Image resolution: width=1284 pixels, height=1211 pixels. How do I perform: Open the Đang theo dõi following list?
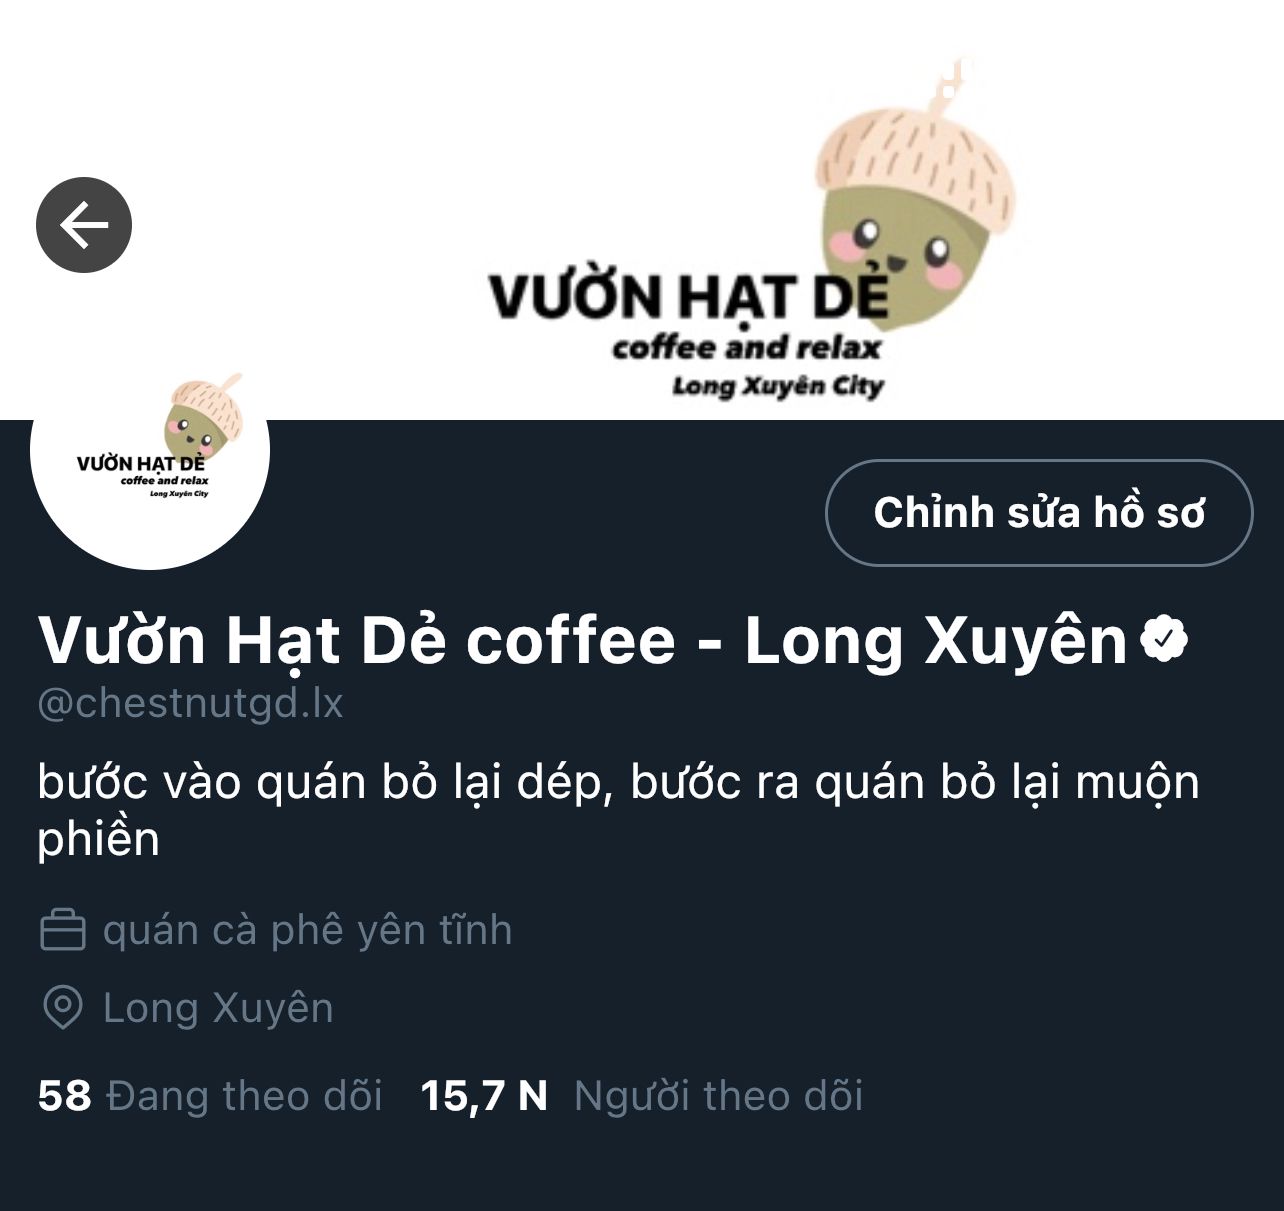[x=245, y=1096]
